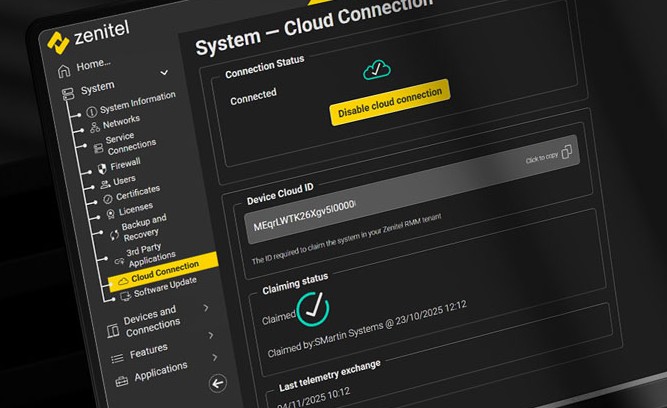Click 'Claimed by:SMartin Systems' text
This screenshot has width=667, height=408.
[325, 340]
